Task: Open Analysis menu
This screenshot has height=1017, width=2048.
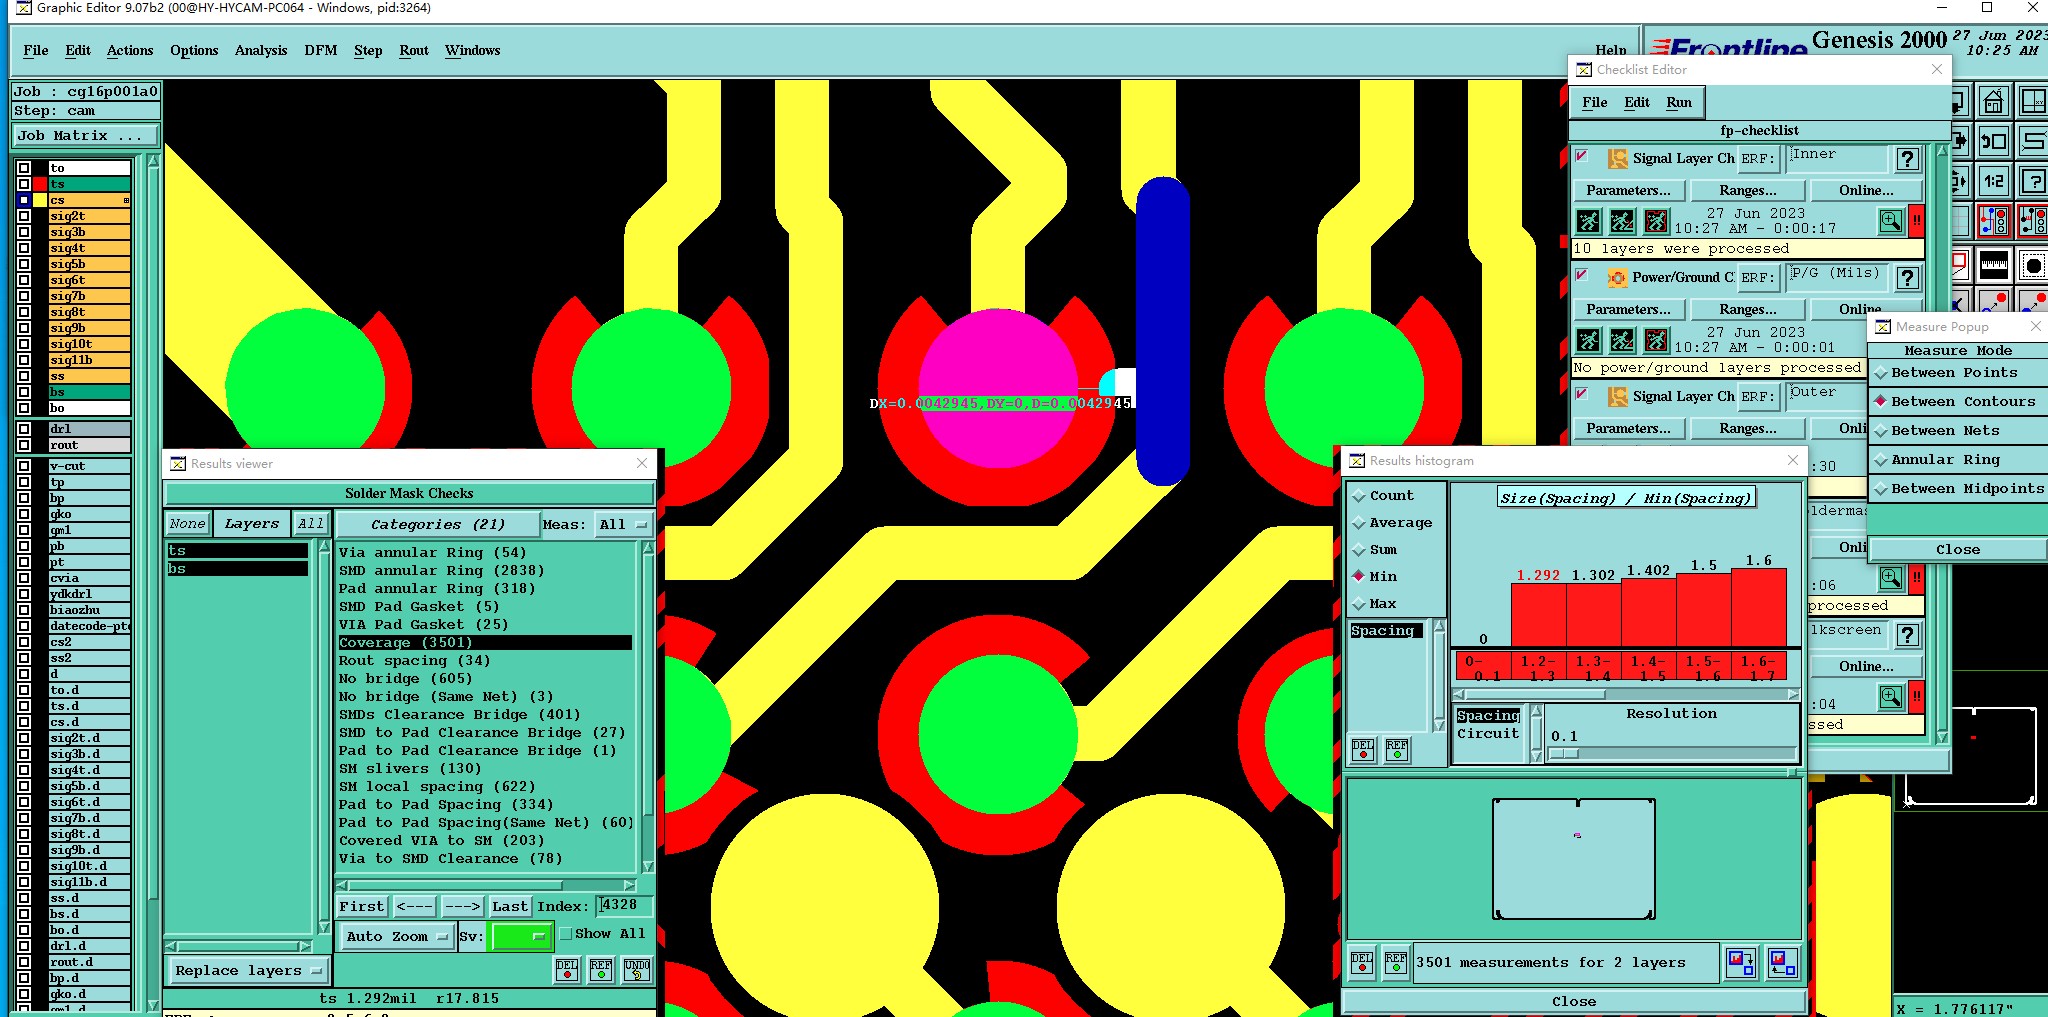Action: tap(261, 51)
